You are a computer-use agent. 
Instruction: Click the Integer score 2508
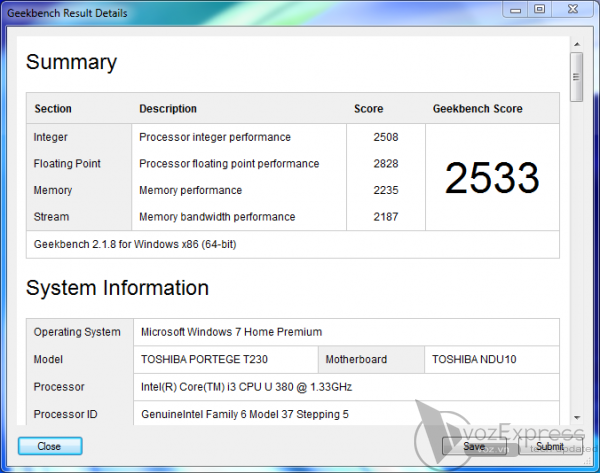[x=386, y=137]
